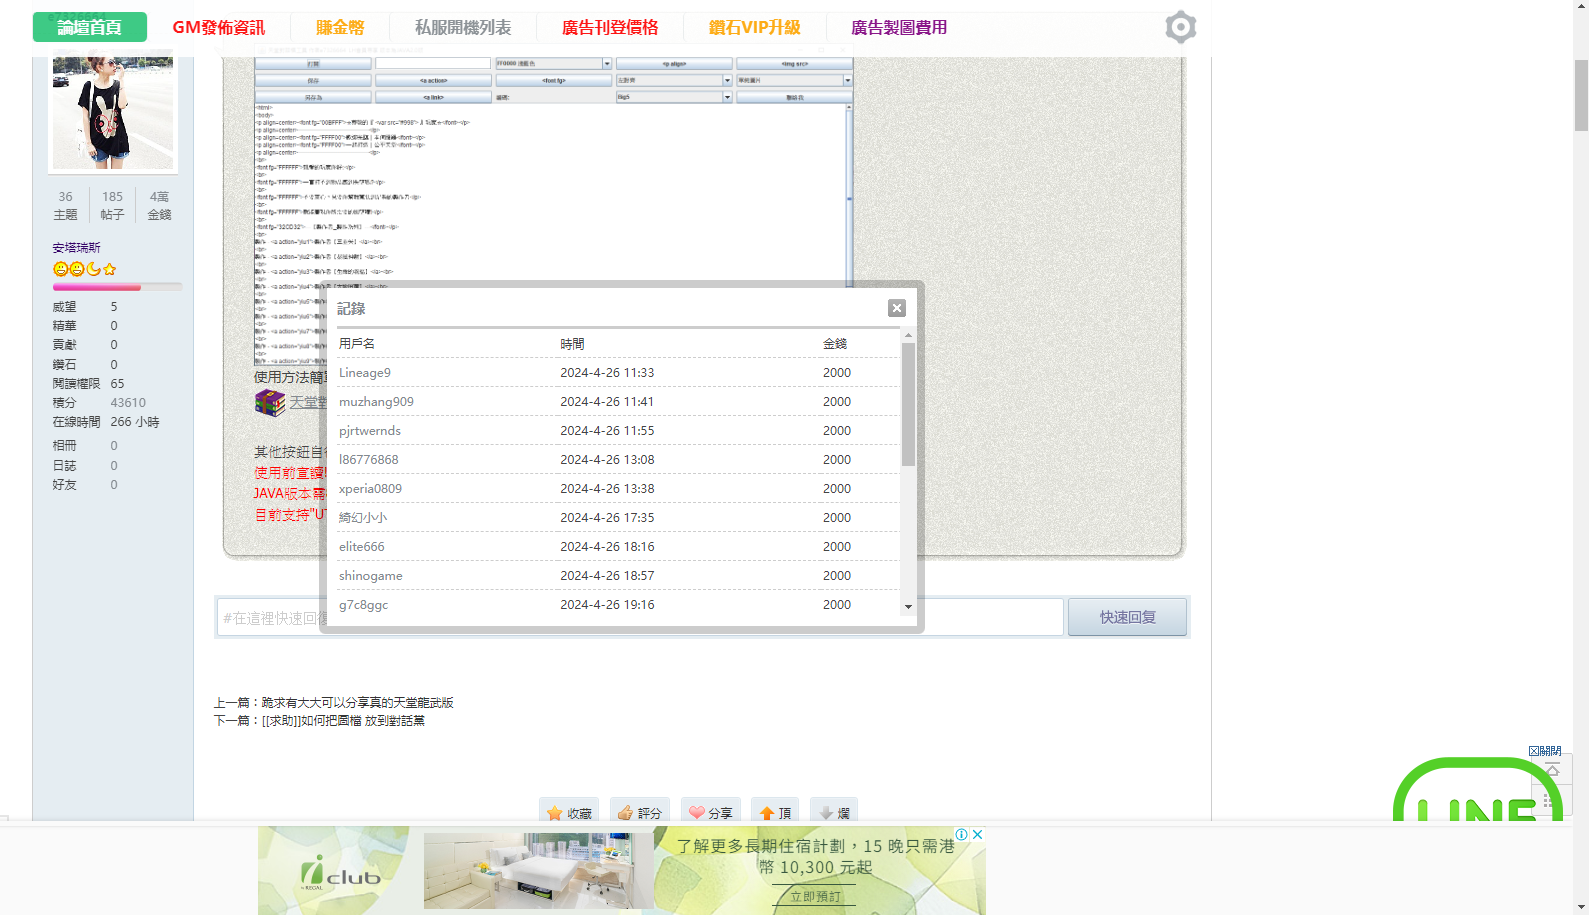
Task: Click the 立即預訂 button in the ad
Action: coord(815,896)
